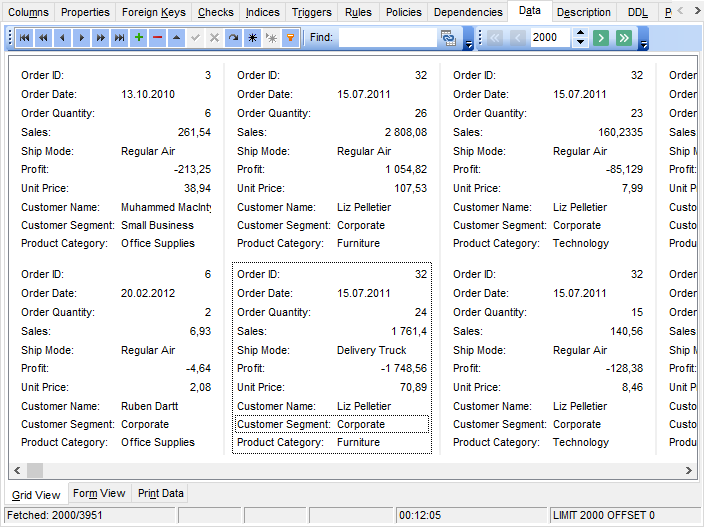Set a bookmark with the asterisk icon
Screen dimensions: 704x527
tap(252, 38)
